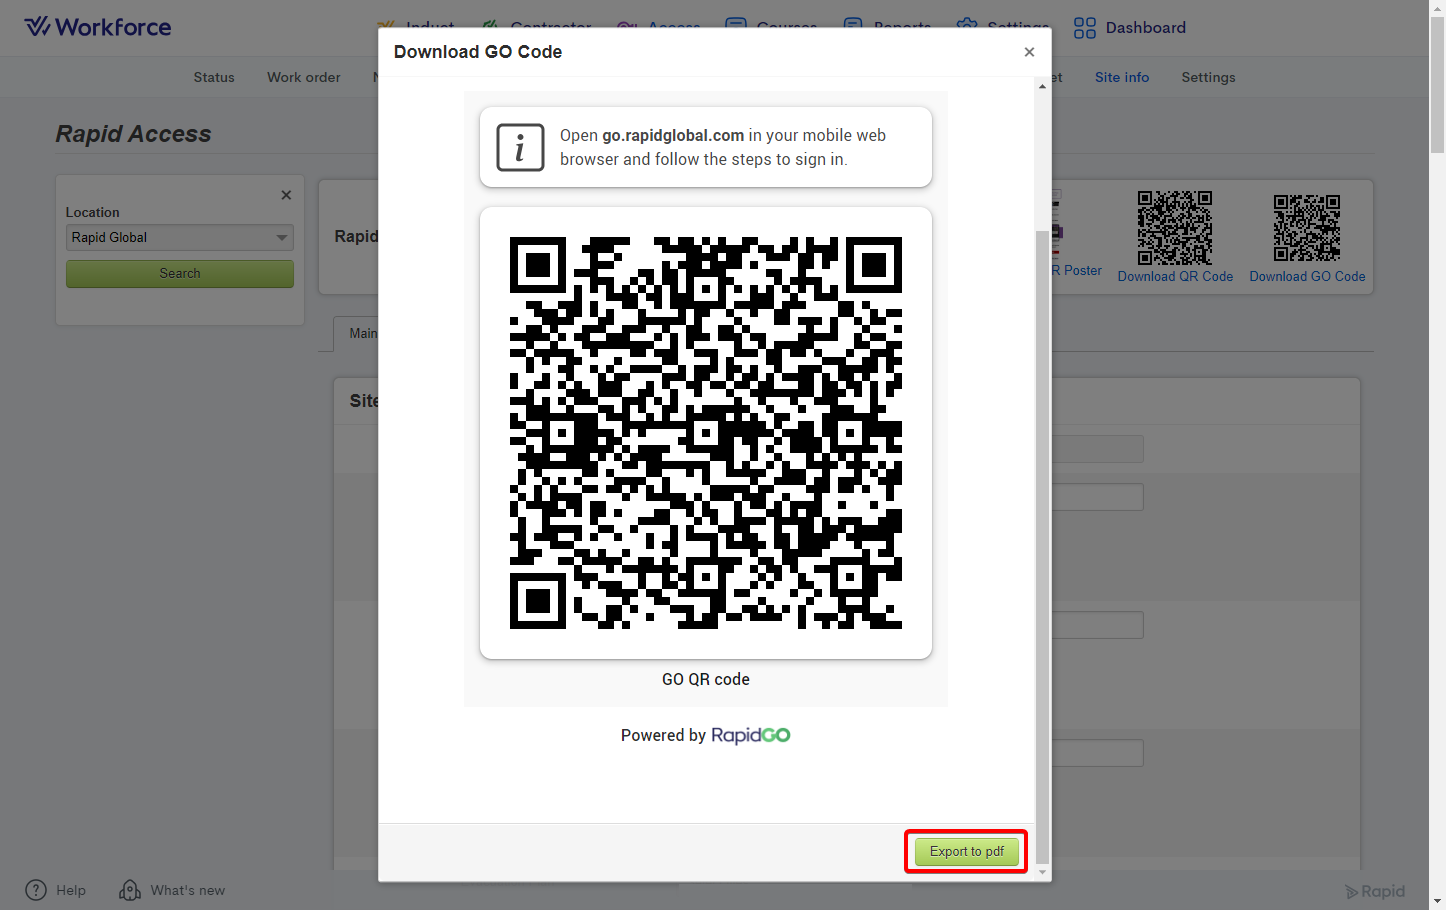Click the QR code thumbnail above Download QR Code
1446x910 pixels.
[x=1175, y=228]
